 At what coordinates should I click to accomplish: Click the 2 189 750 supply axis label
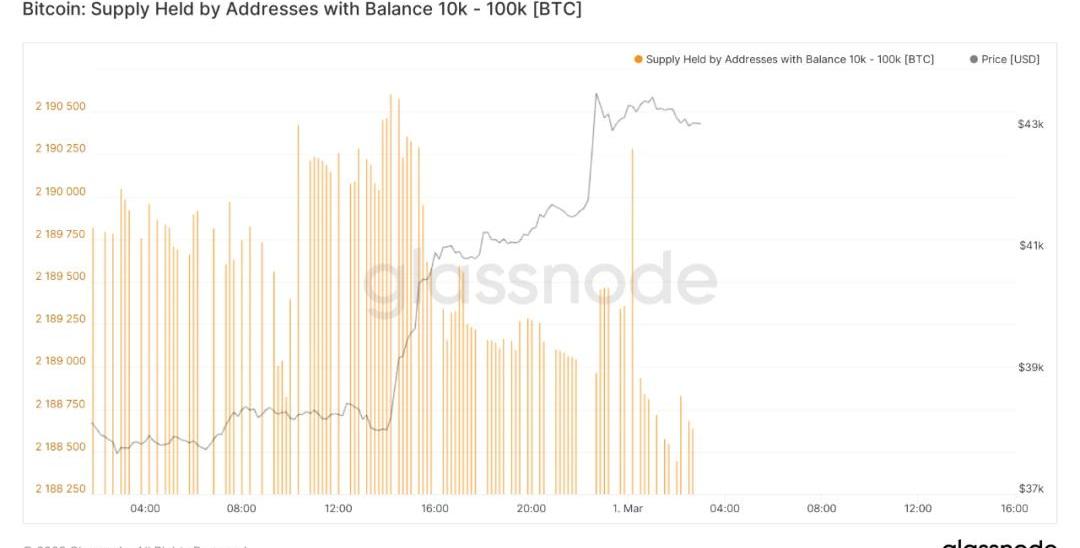click(x=61, y=234)
